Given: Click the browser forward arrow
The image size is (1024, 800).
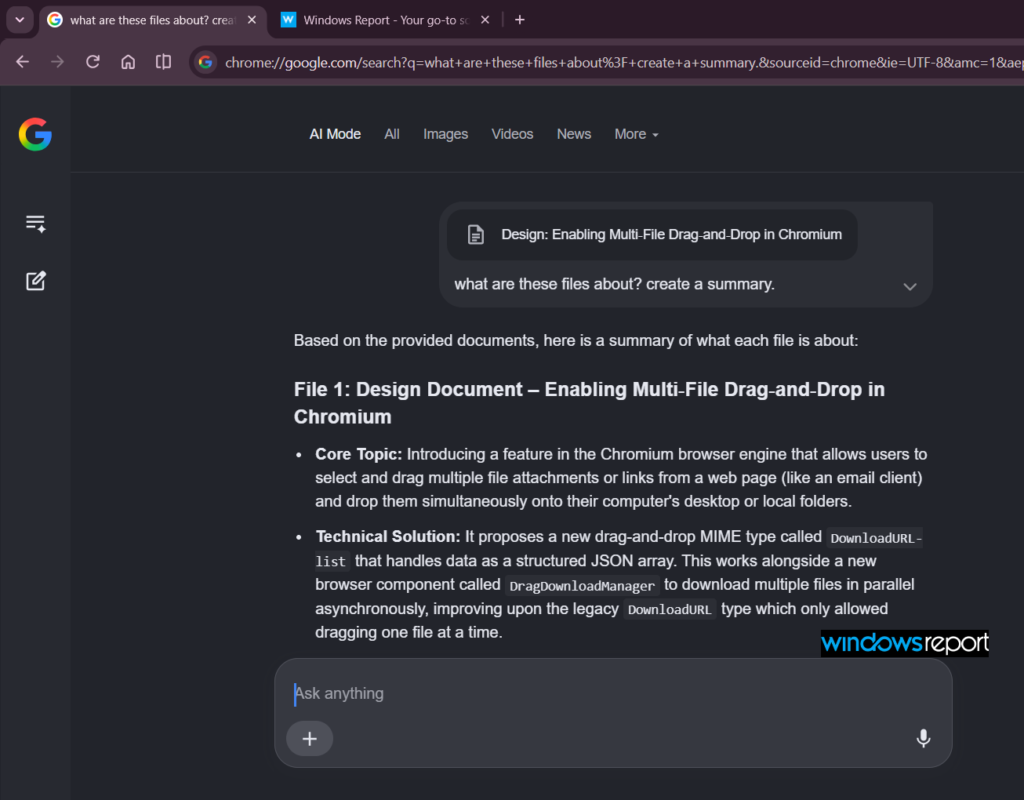Looking at the screenshot, I should [x=57, y=62].
